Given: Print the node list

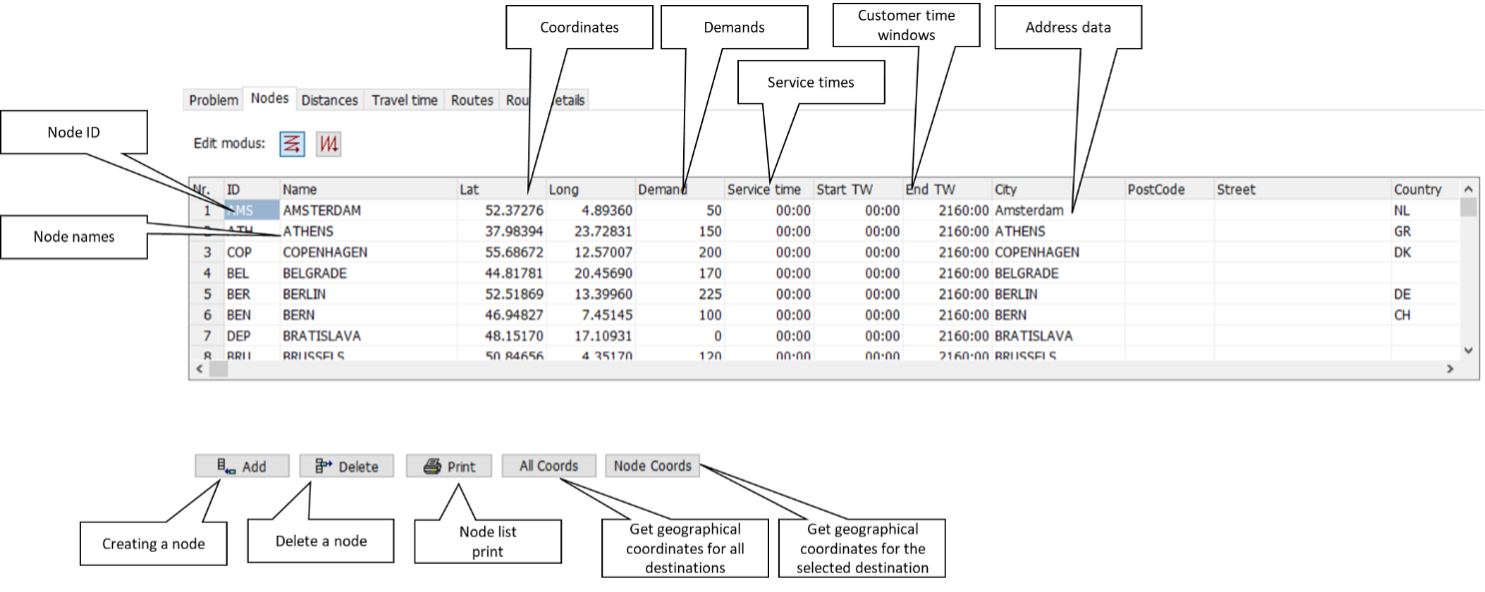Looking at the screenshot, I should click(x=449, y=466).
